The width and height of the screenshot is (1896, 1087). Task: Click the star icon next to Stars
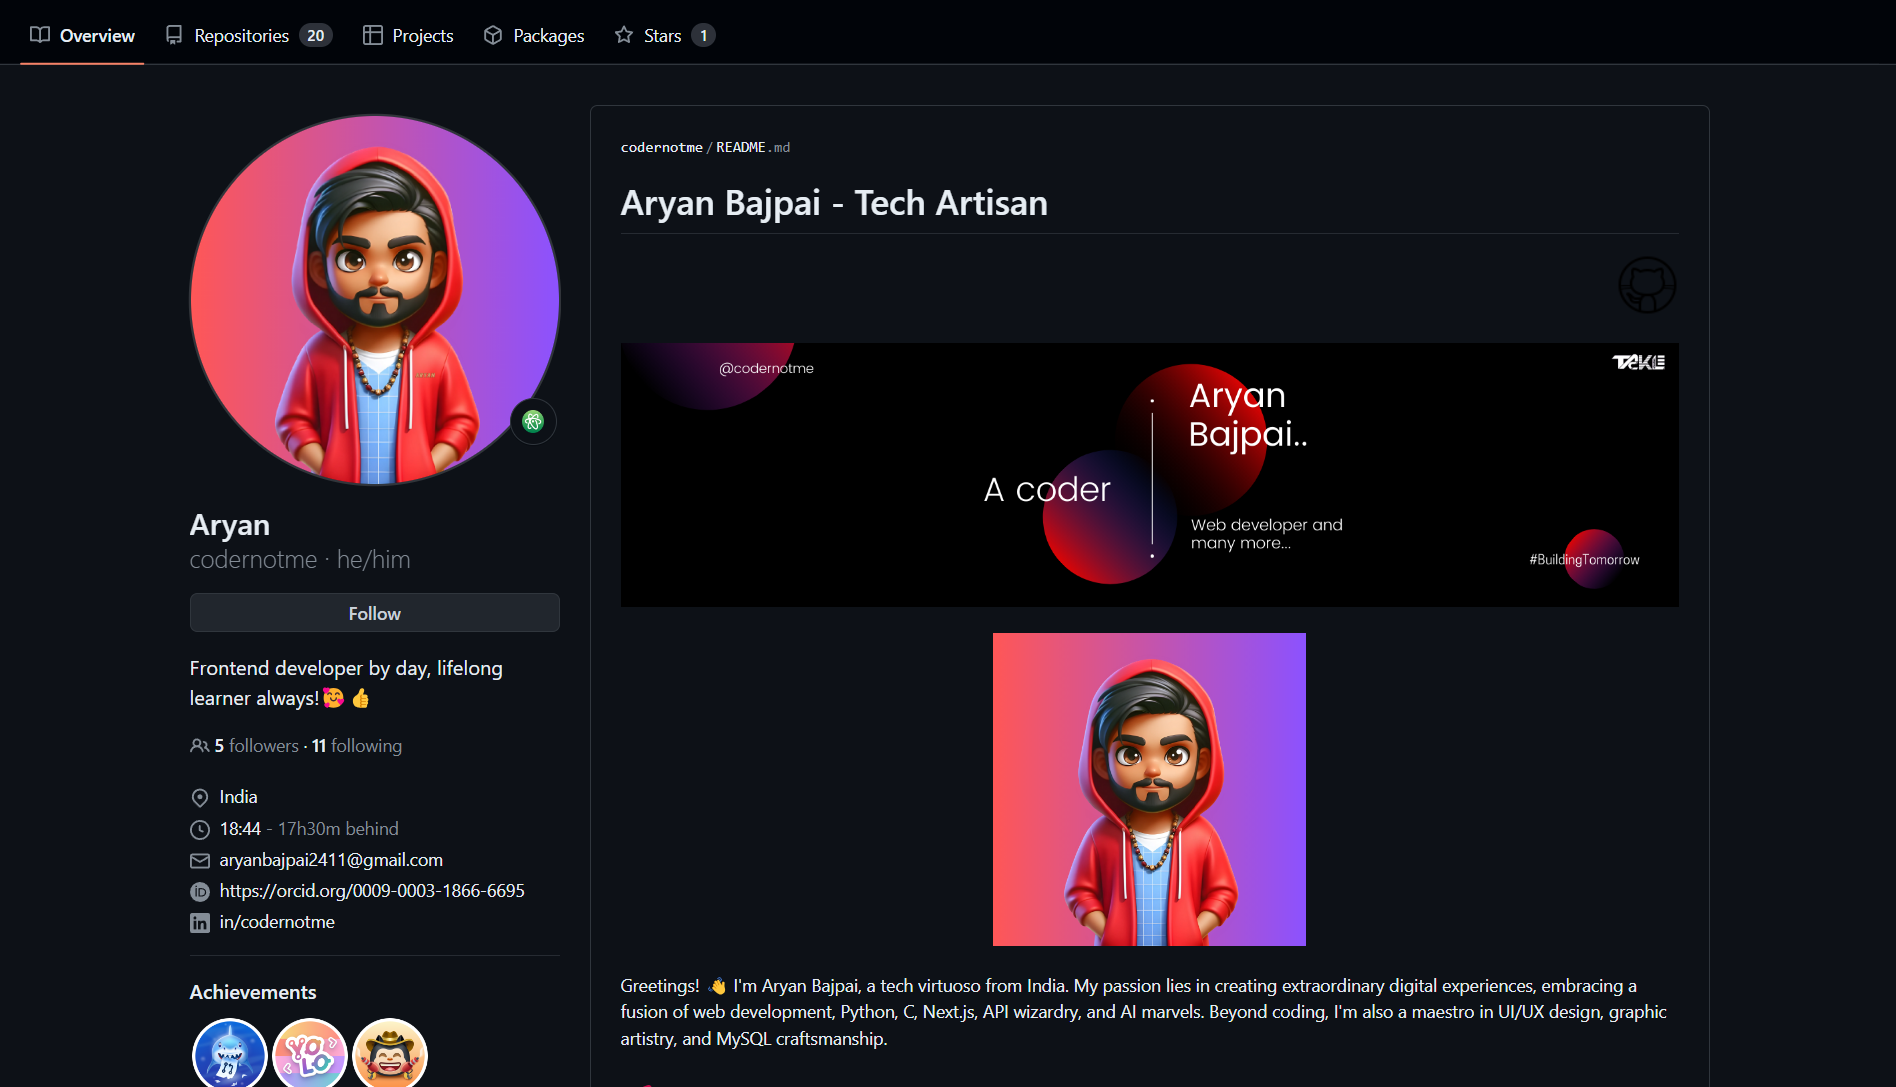pos(623,34)
